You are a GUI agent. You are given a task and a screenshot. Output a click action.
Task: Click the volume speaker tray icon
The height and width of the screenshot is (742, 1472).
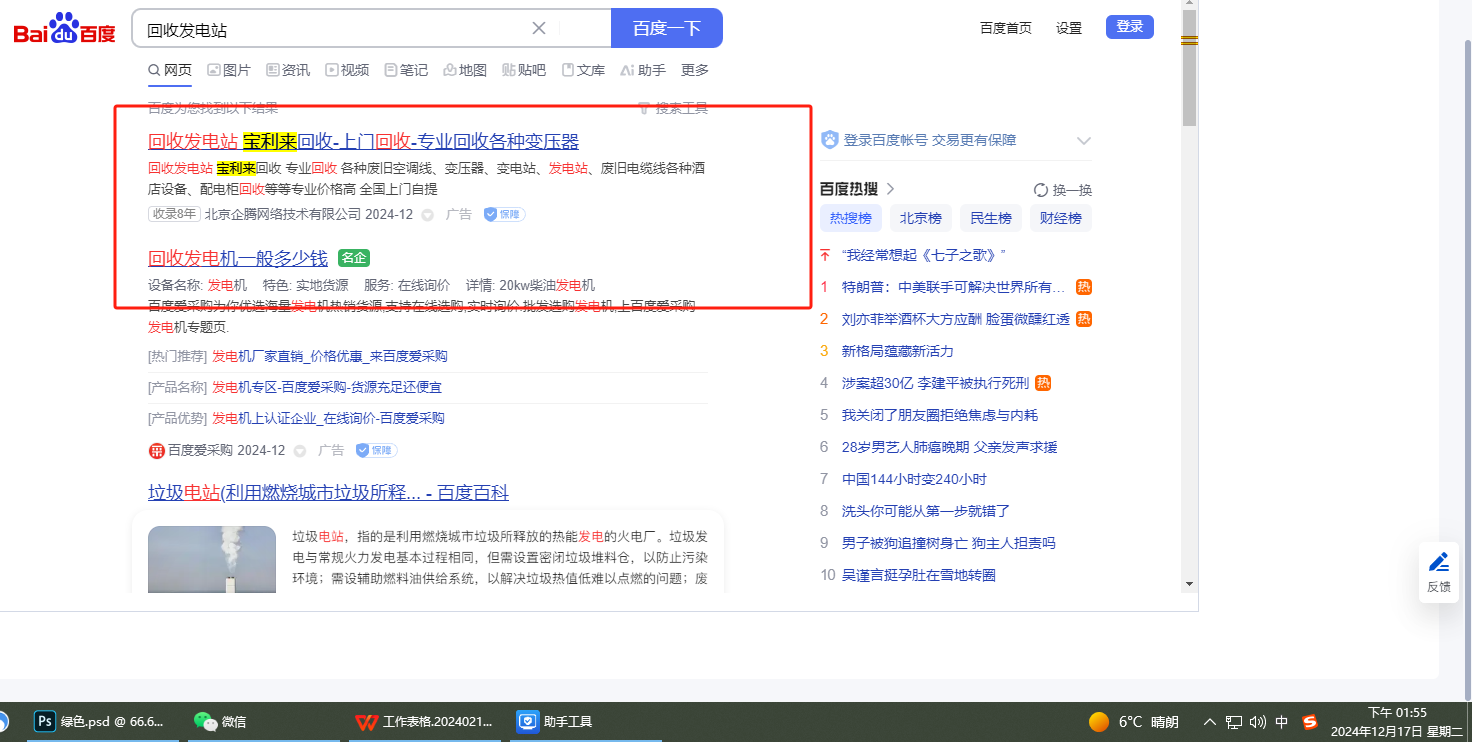(x=1258, y=722)
